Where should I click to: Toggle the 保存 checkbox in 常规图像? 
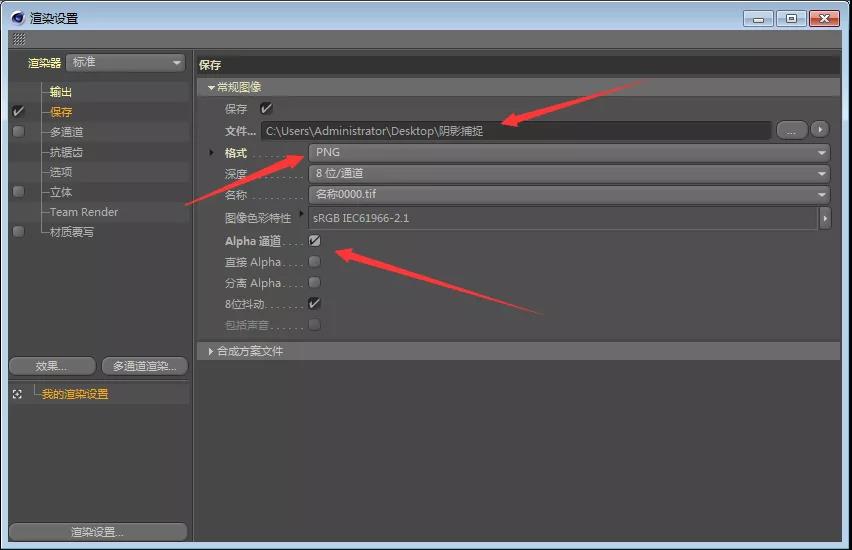point(266,108)
